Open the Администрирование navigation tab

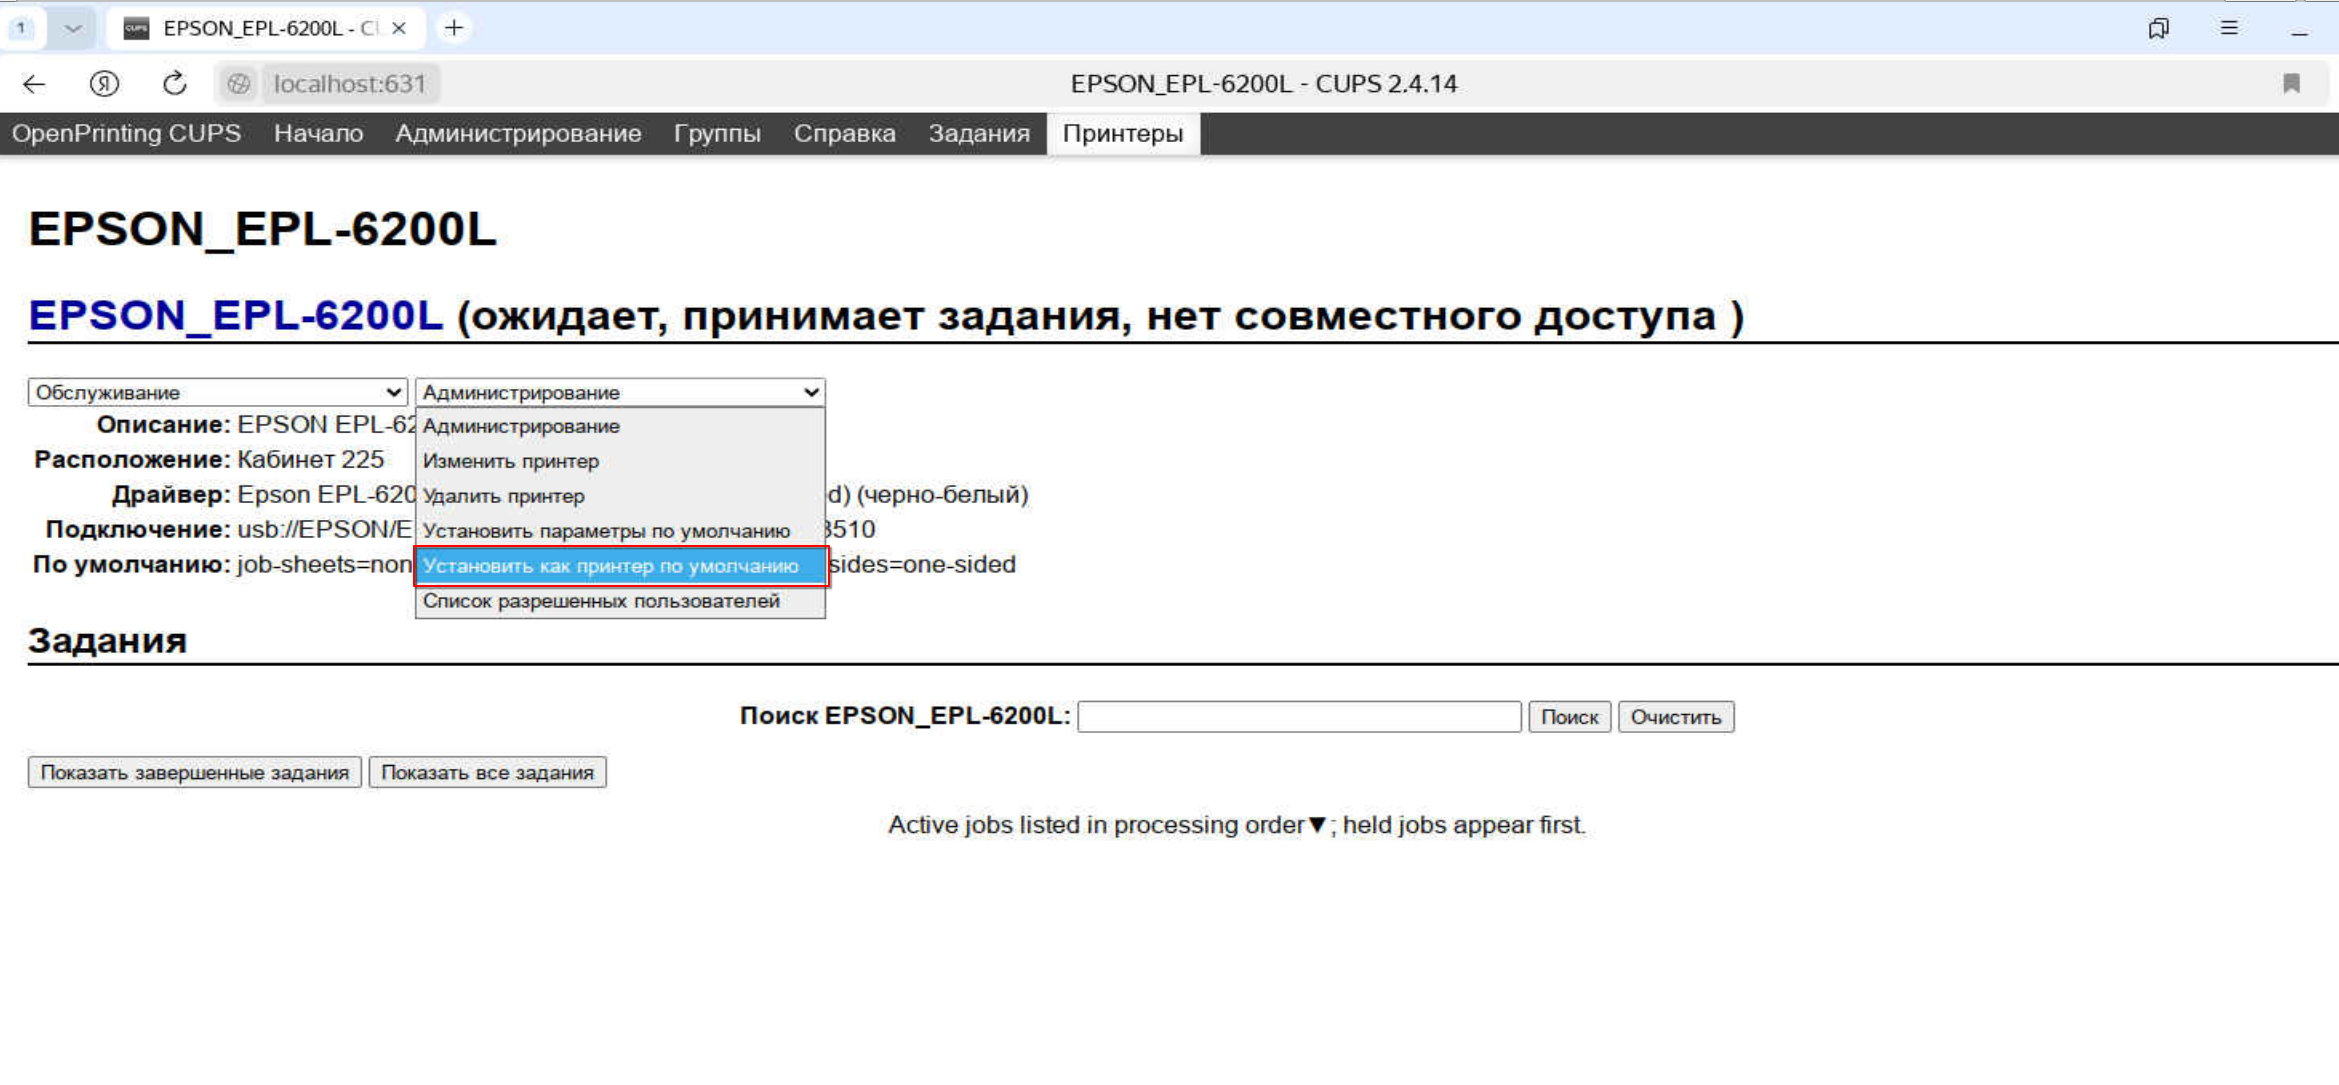pos(518,133)
